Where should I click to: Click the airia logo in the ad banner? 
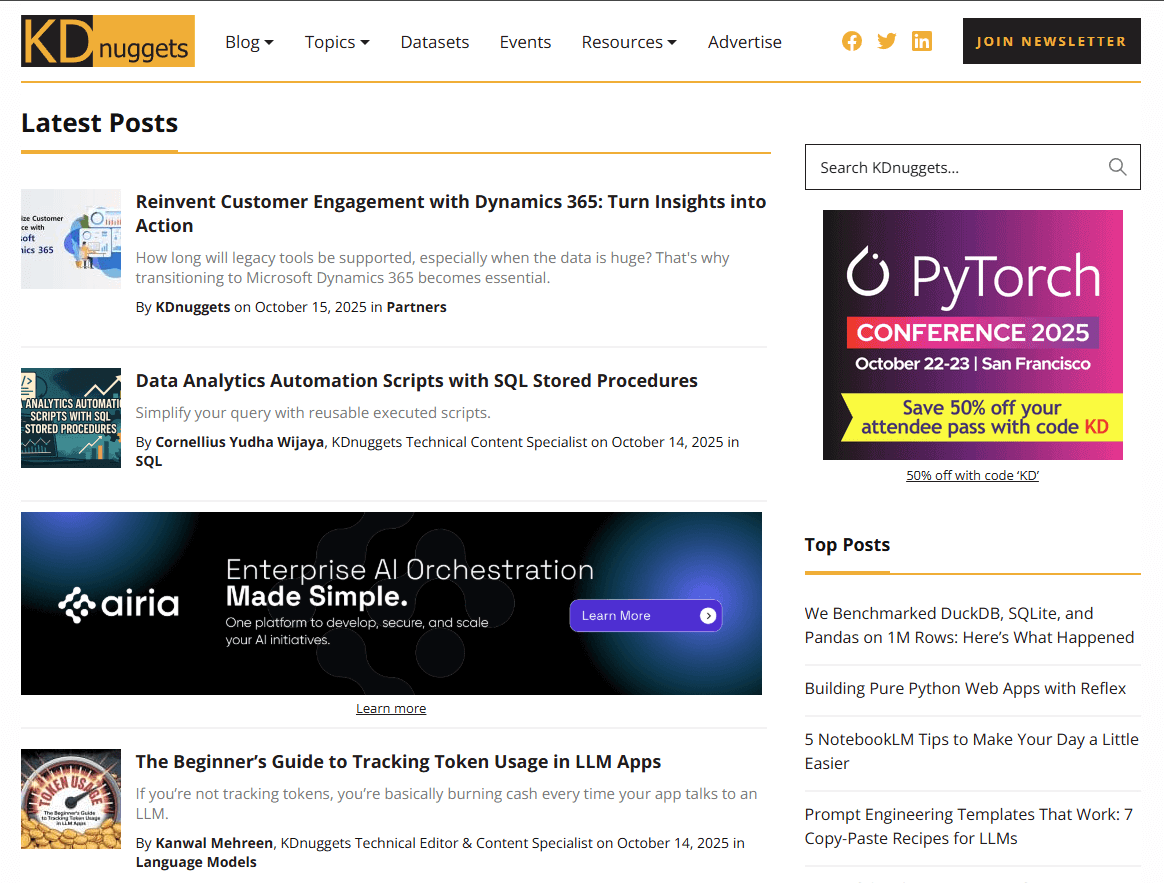118,603
